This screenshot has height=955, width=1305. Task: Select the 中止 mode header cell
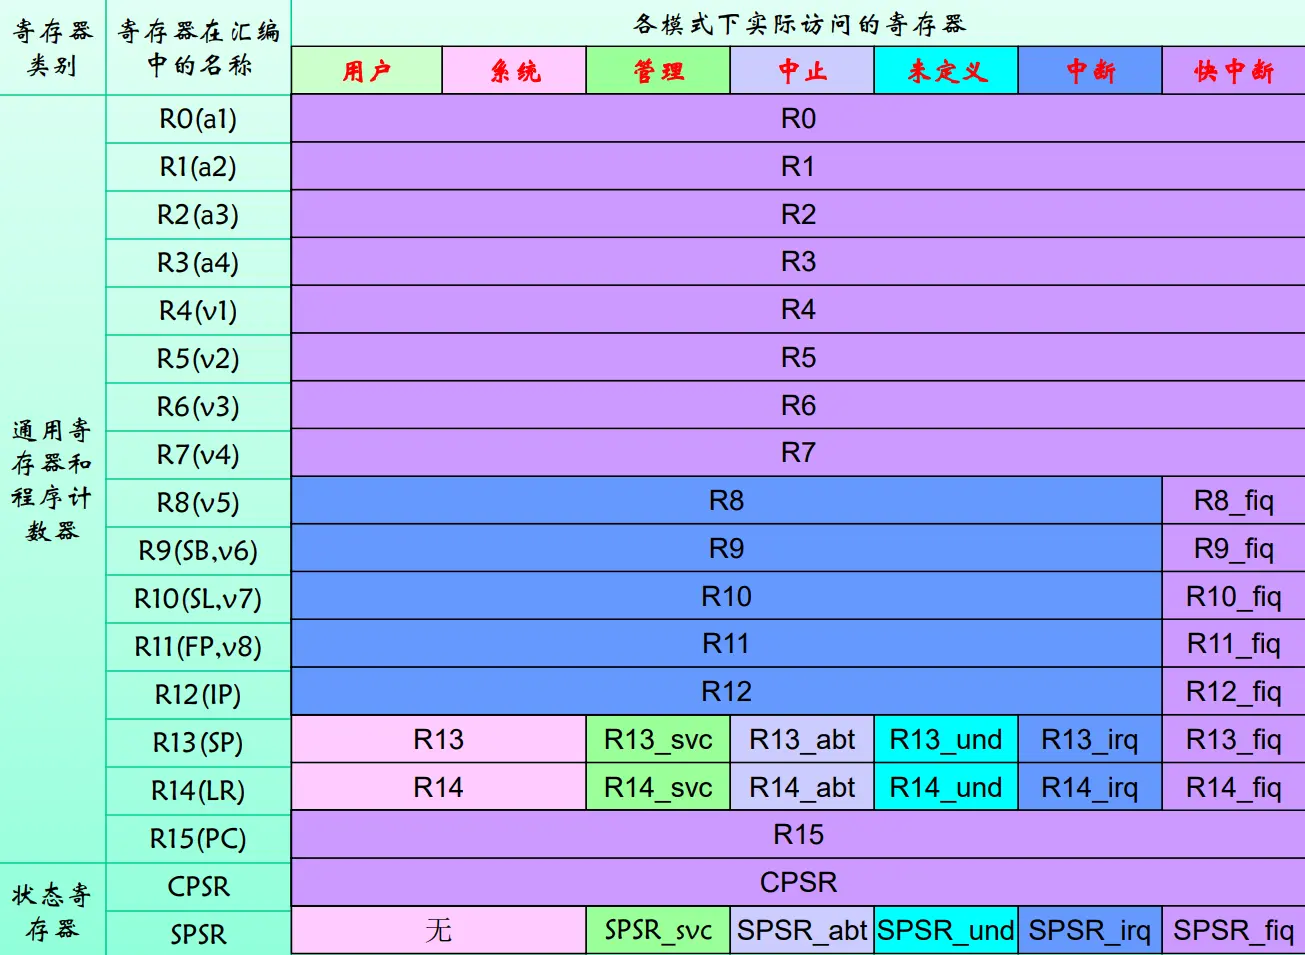click(x=802, y=71)
